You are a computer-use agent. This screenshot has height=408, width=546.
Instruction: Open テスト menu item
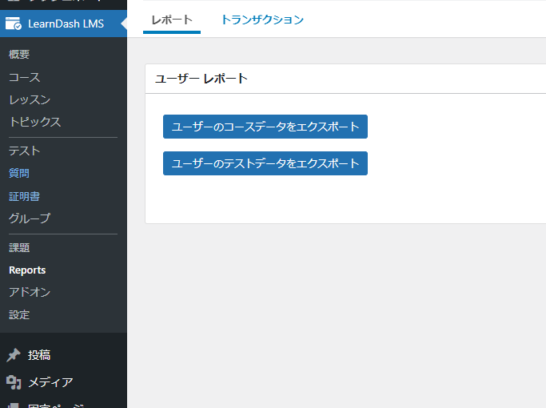(24, 151)
